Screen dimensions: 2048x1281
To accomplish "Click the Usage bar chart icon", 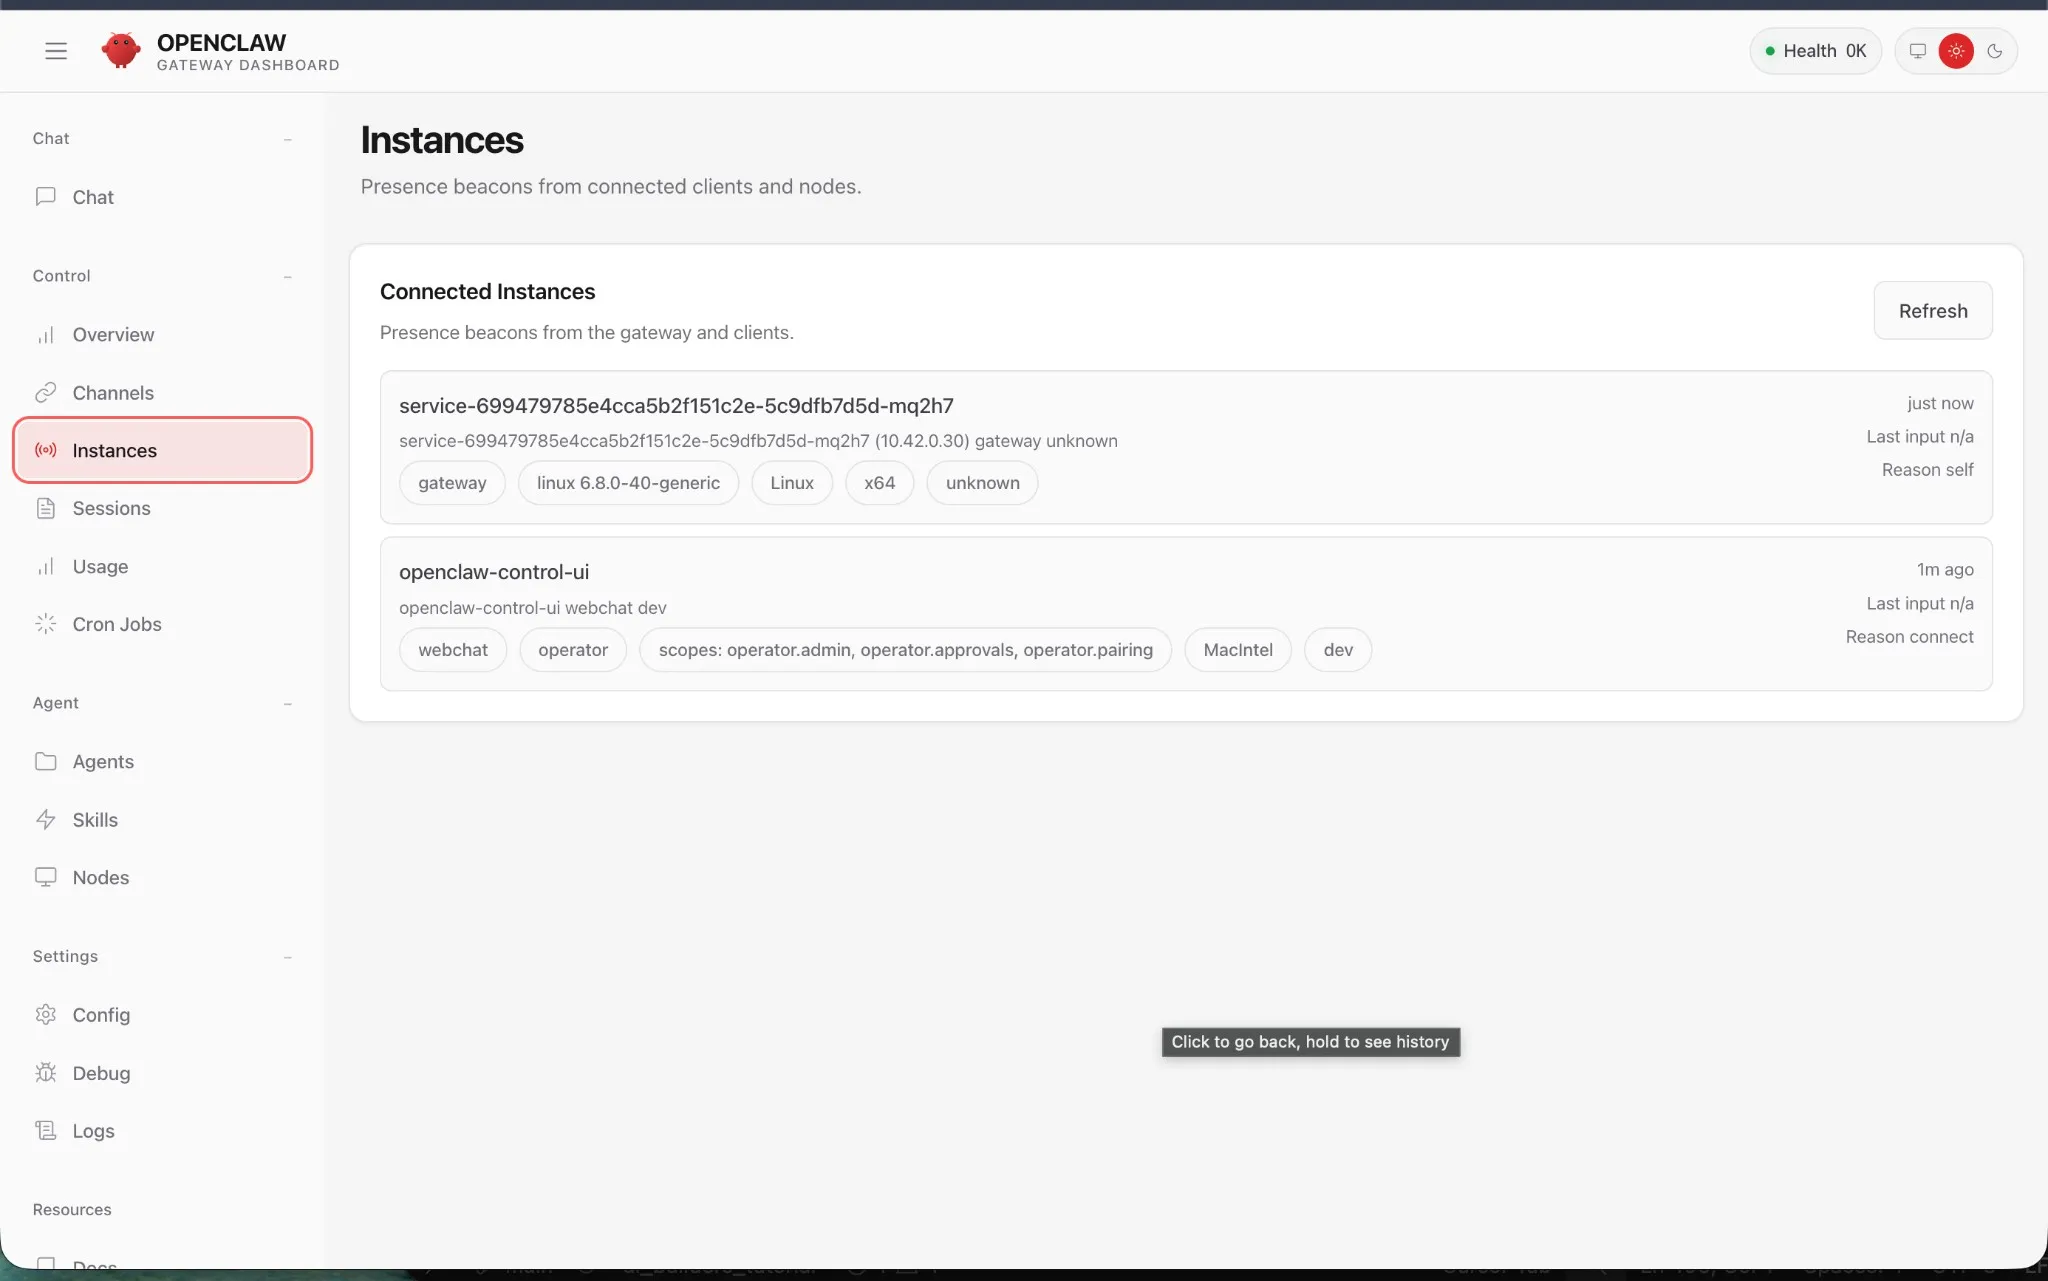I will click(45, 567).
